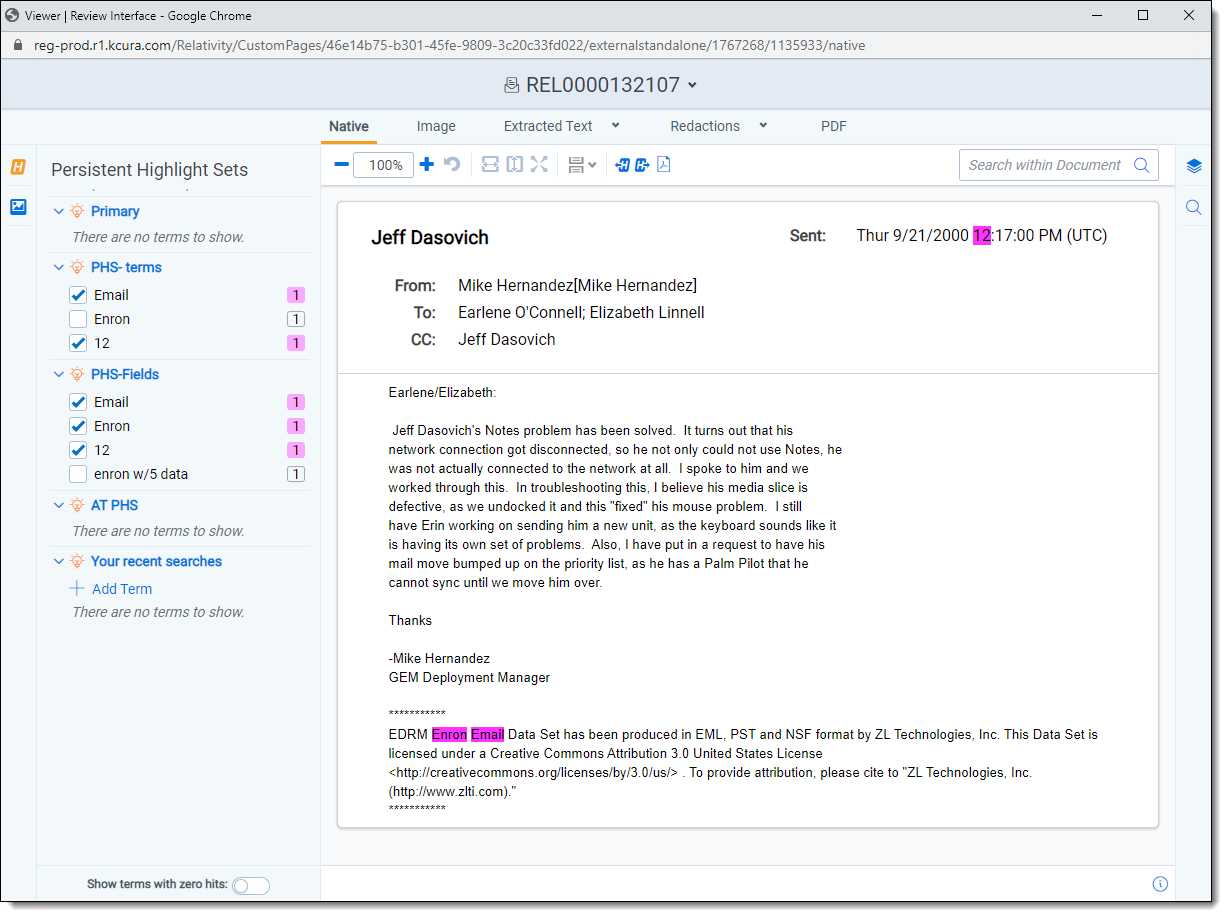
Task: Uncheck Email under PHS- terms
Action: click(78, 295)
